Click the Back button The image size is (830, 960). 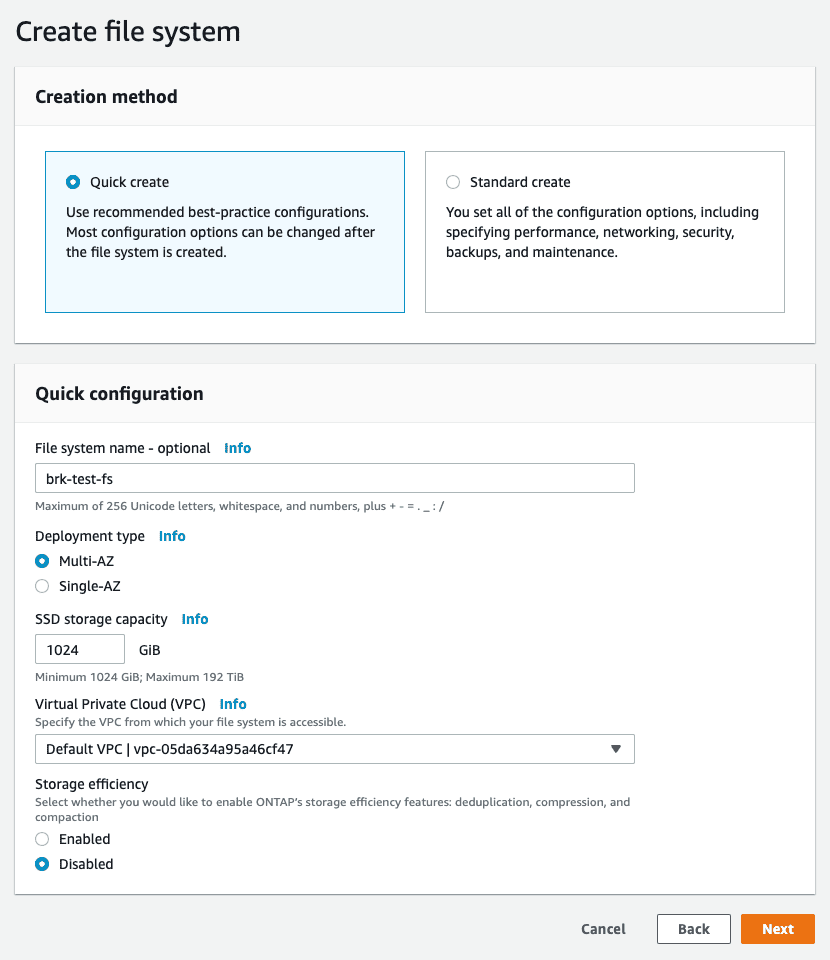(x=693, y=929)
